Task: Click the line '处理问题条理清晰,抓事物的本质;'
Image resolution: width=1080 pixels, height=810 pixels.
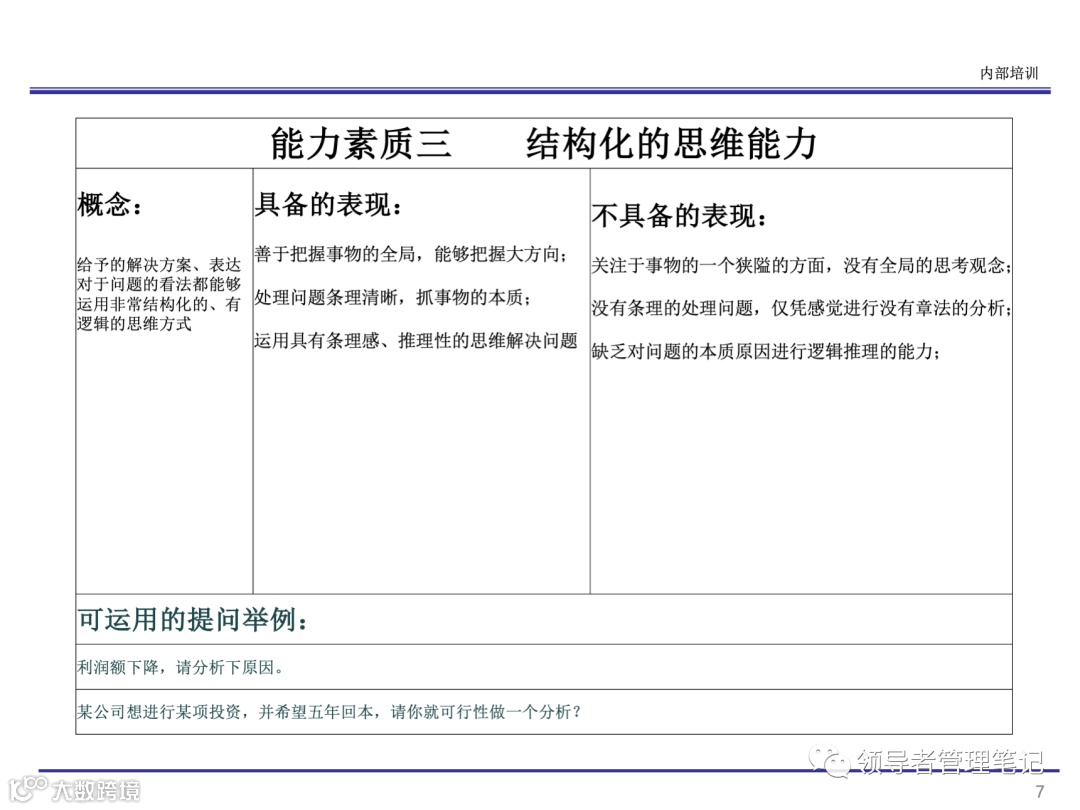Action: pyautogui.click(x=393, y=298)
